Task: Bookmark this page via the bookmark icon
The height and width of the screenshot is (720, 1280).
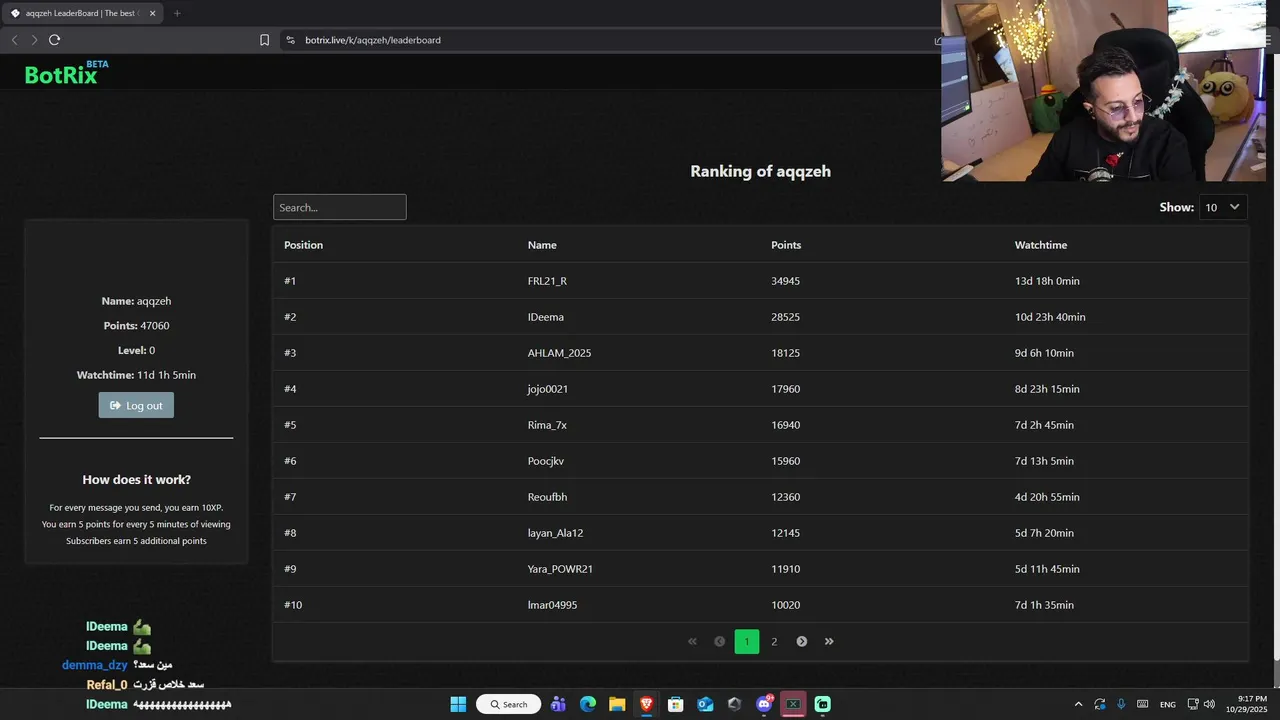Action: (x=264, y=40)
